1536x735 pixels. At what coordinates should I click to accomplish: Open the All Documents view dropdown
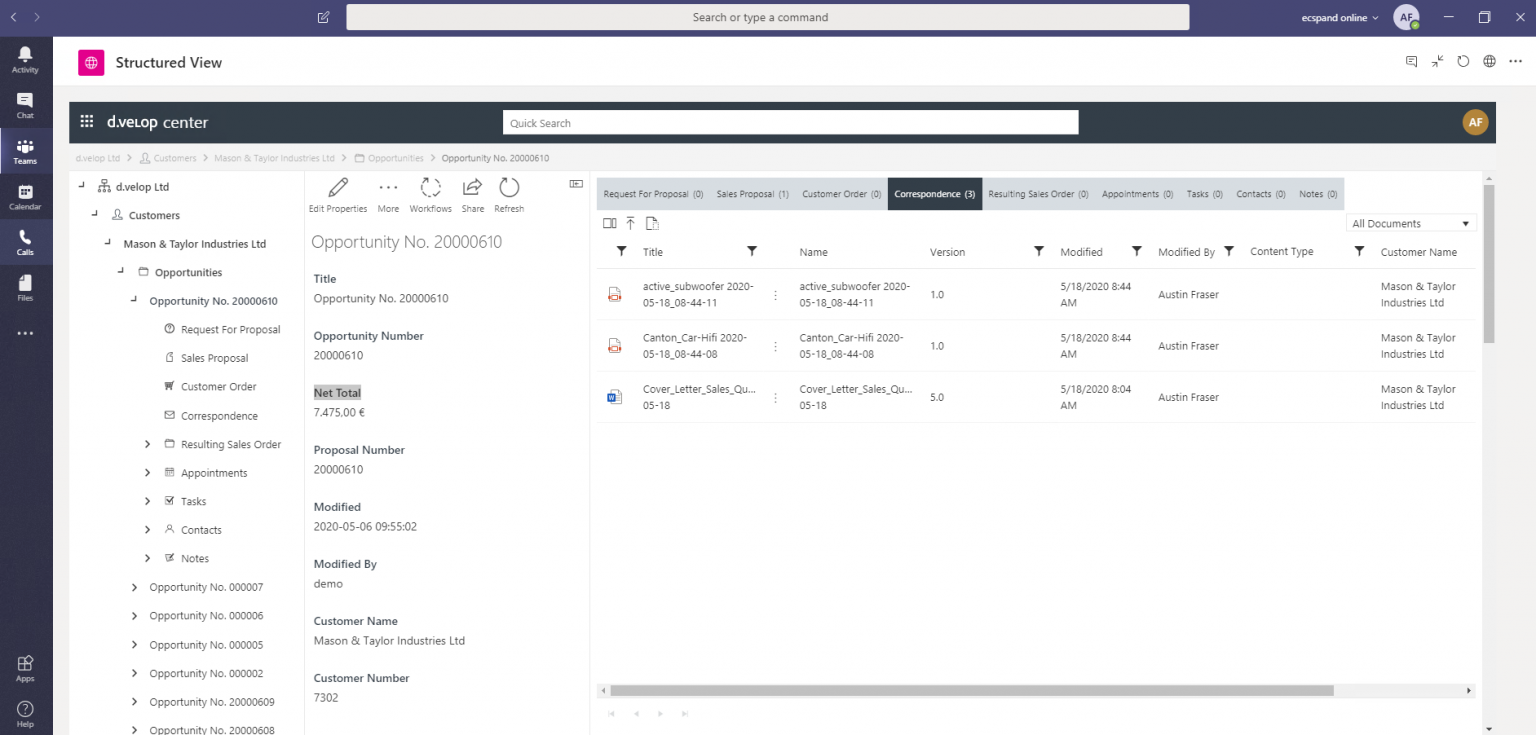coord(1411,223)
